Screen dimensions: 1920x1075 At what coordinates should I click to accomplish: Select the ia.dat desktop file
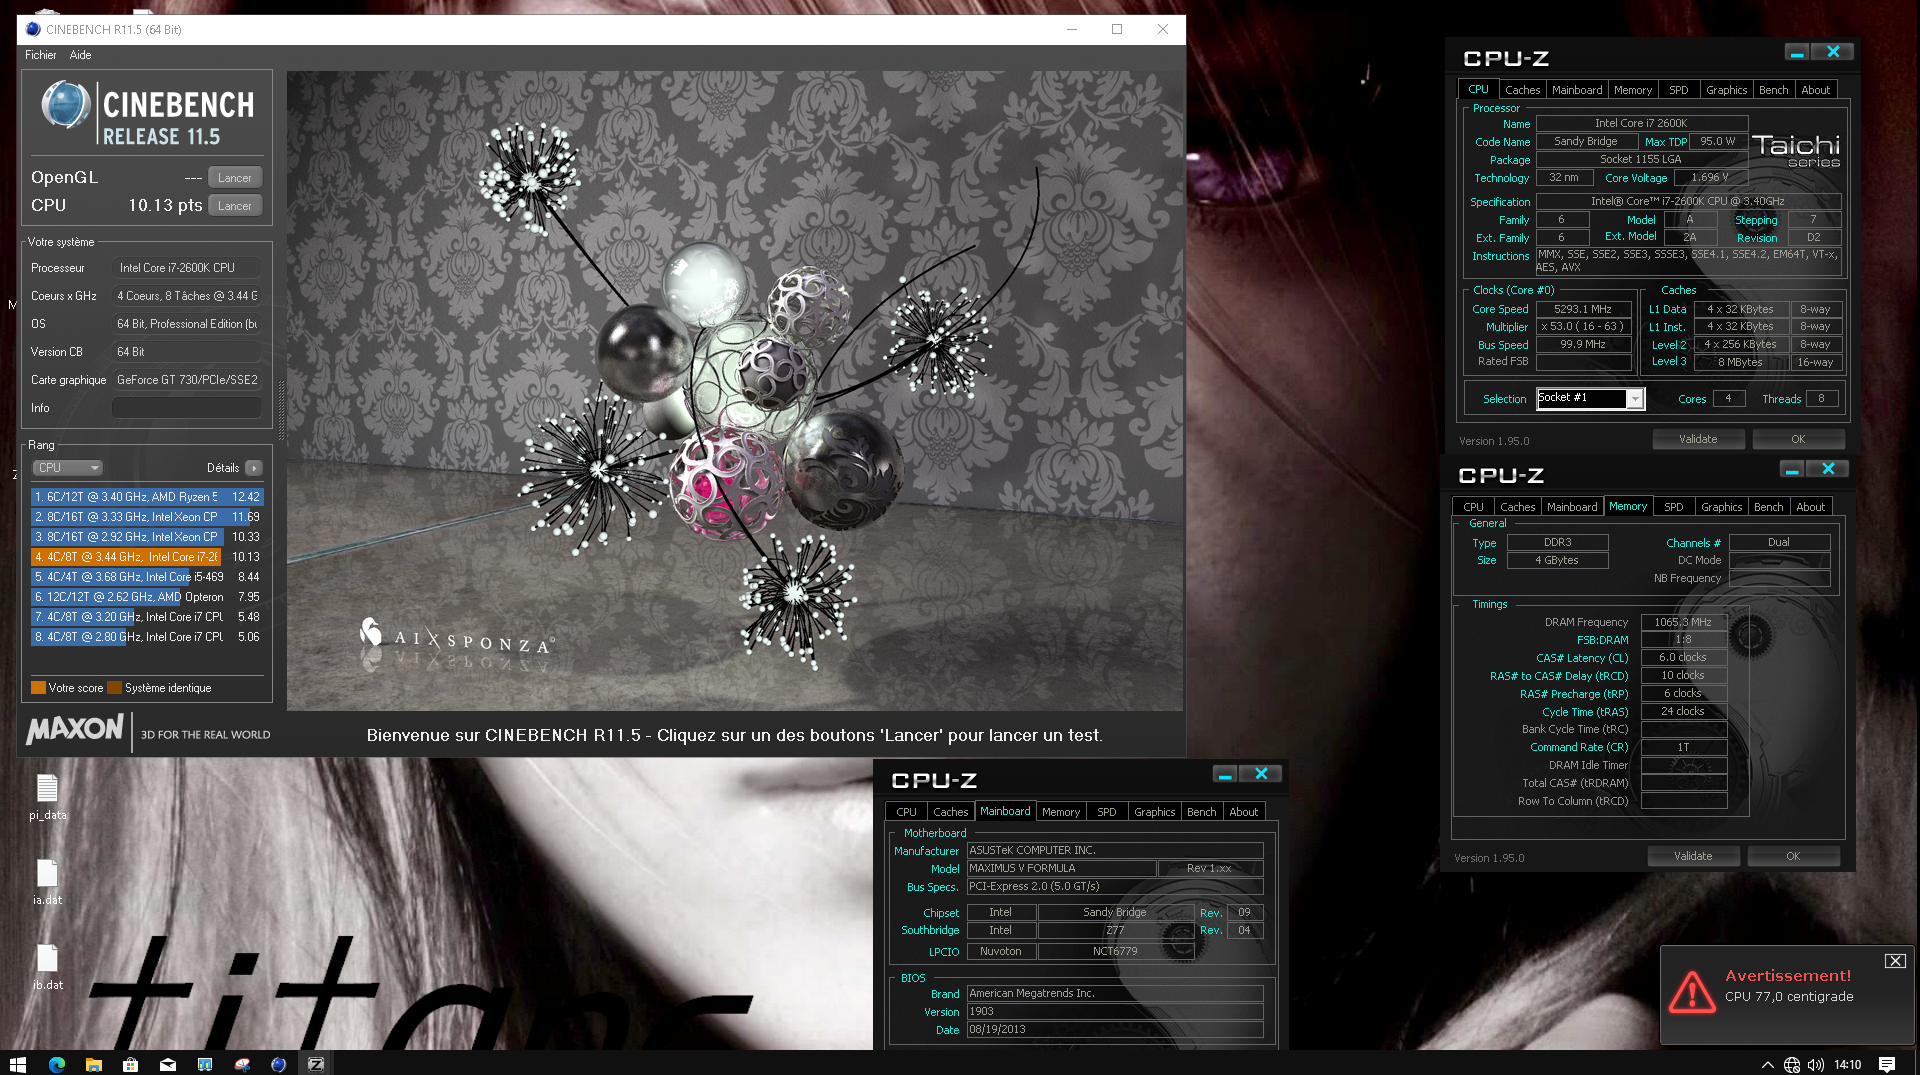[x=47, y=882]
